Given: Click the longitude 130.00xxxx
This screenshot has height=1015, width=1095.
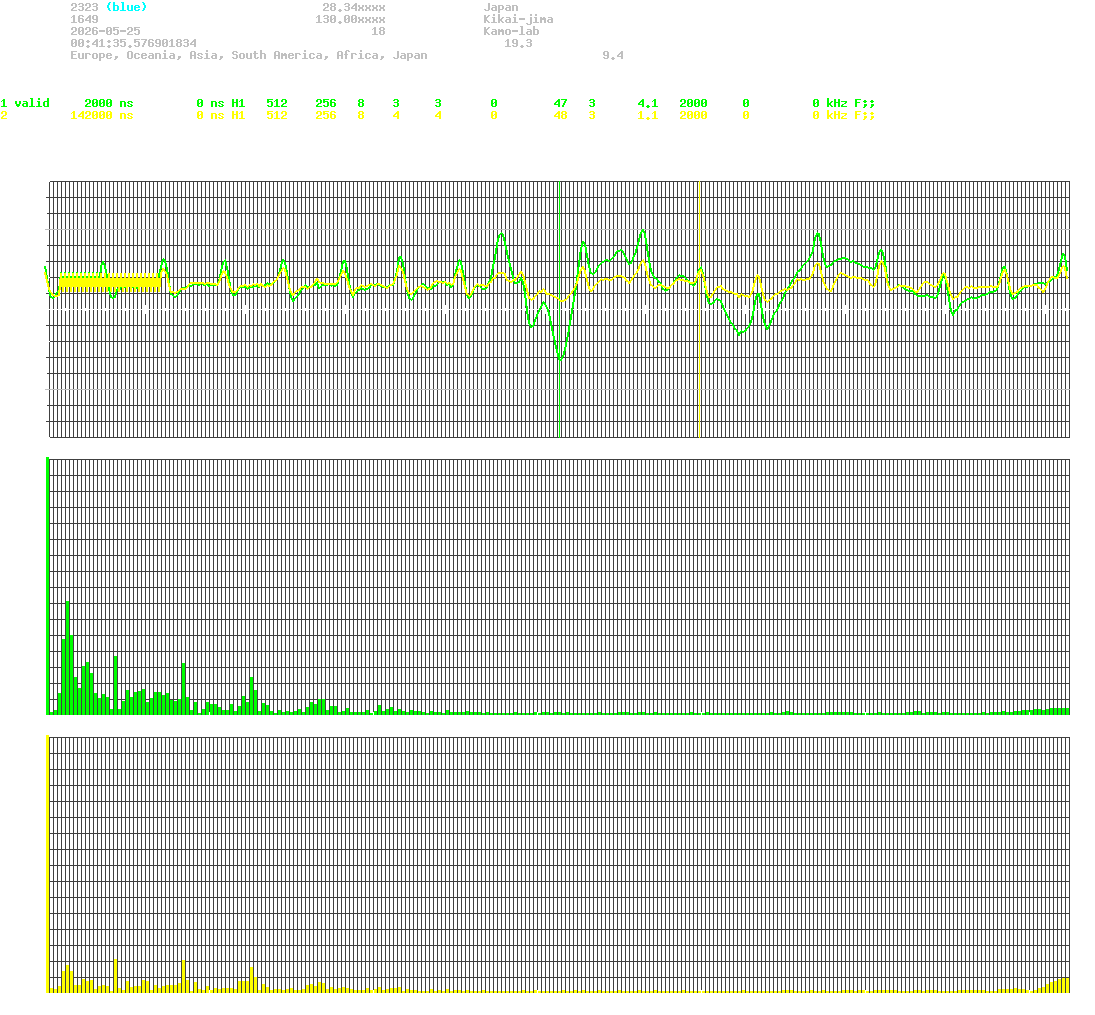Looking at the screenshot, I should (350, 19).
